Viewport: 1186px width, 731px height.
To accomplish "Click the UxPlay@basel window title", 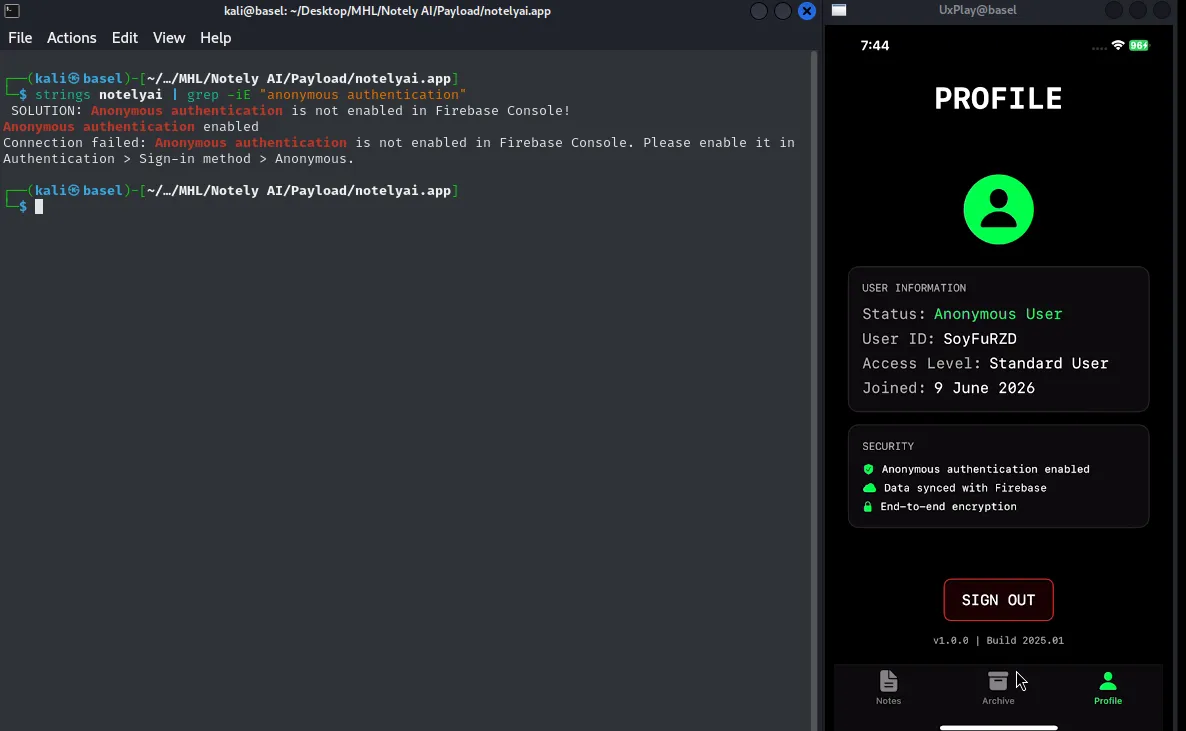I will coord(977,10).
